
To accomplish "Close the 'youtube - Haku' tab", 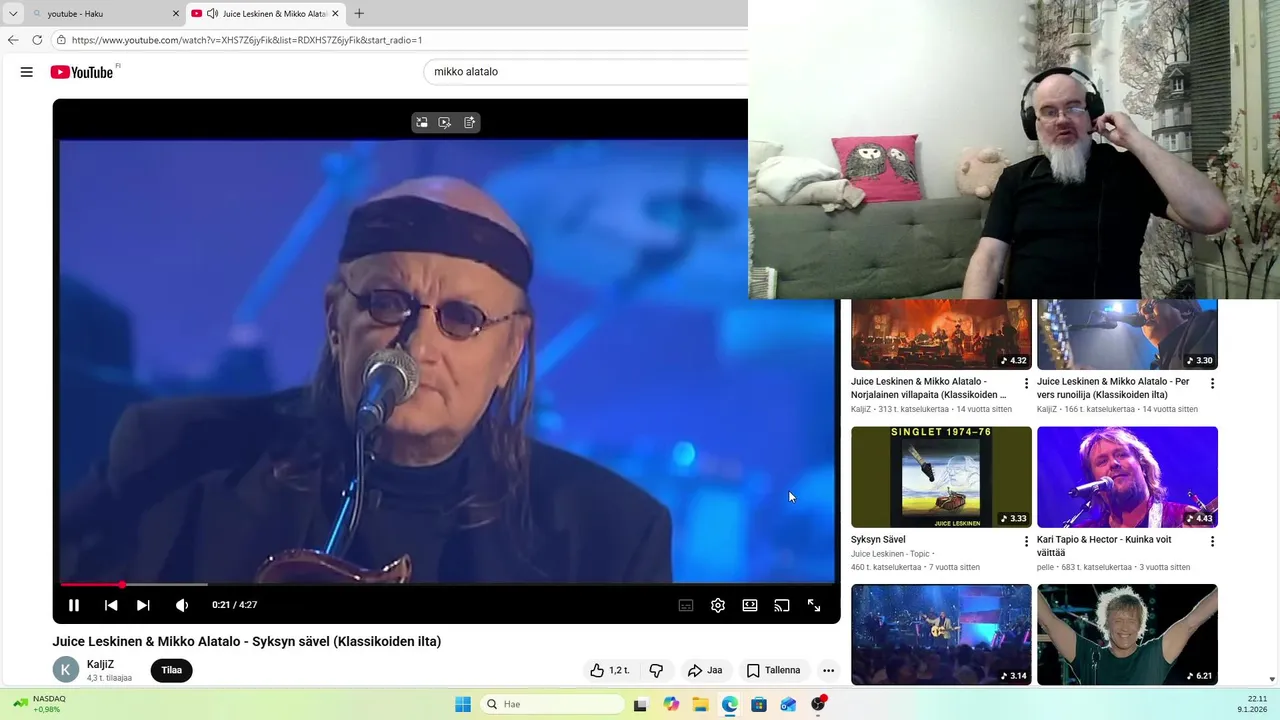I will pos(176,14).
